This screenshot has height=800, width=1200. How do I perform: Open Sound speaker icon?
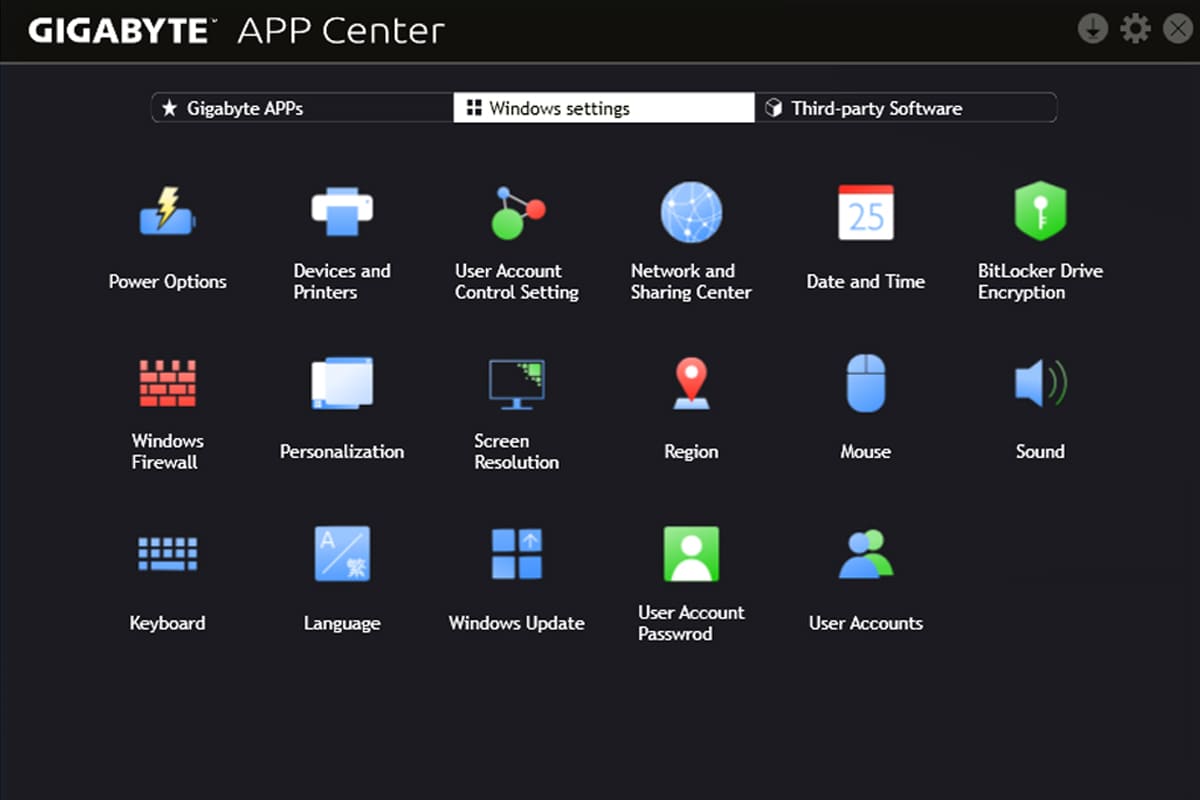click(1040, 383)
